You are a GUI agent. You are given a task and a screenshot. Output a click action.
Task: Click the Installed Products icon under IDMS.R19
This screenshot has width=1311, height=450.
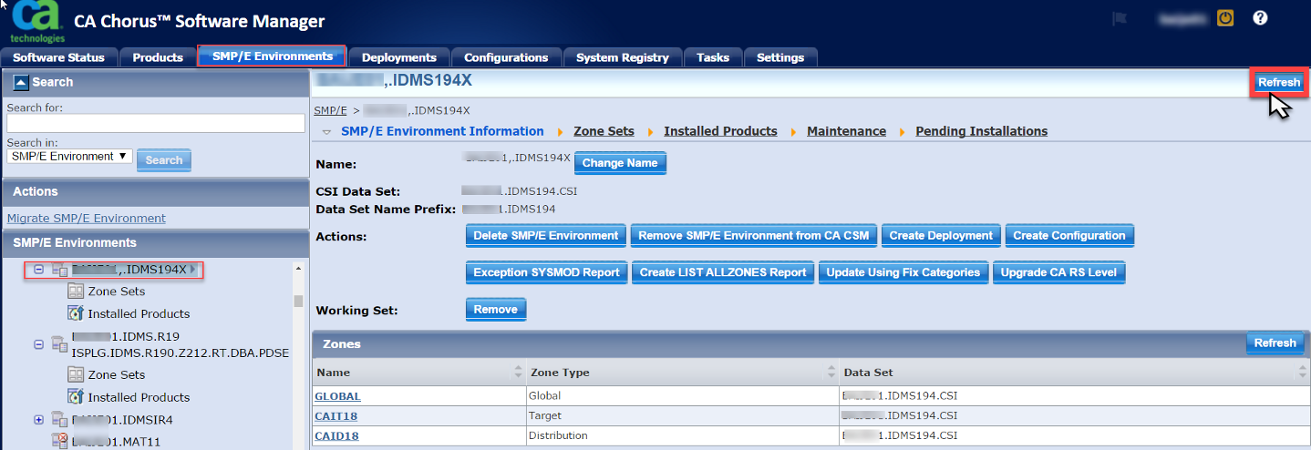[75, 397]
